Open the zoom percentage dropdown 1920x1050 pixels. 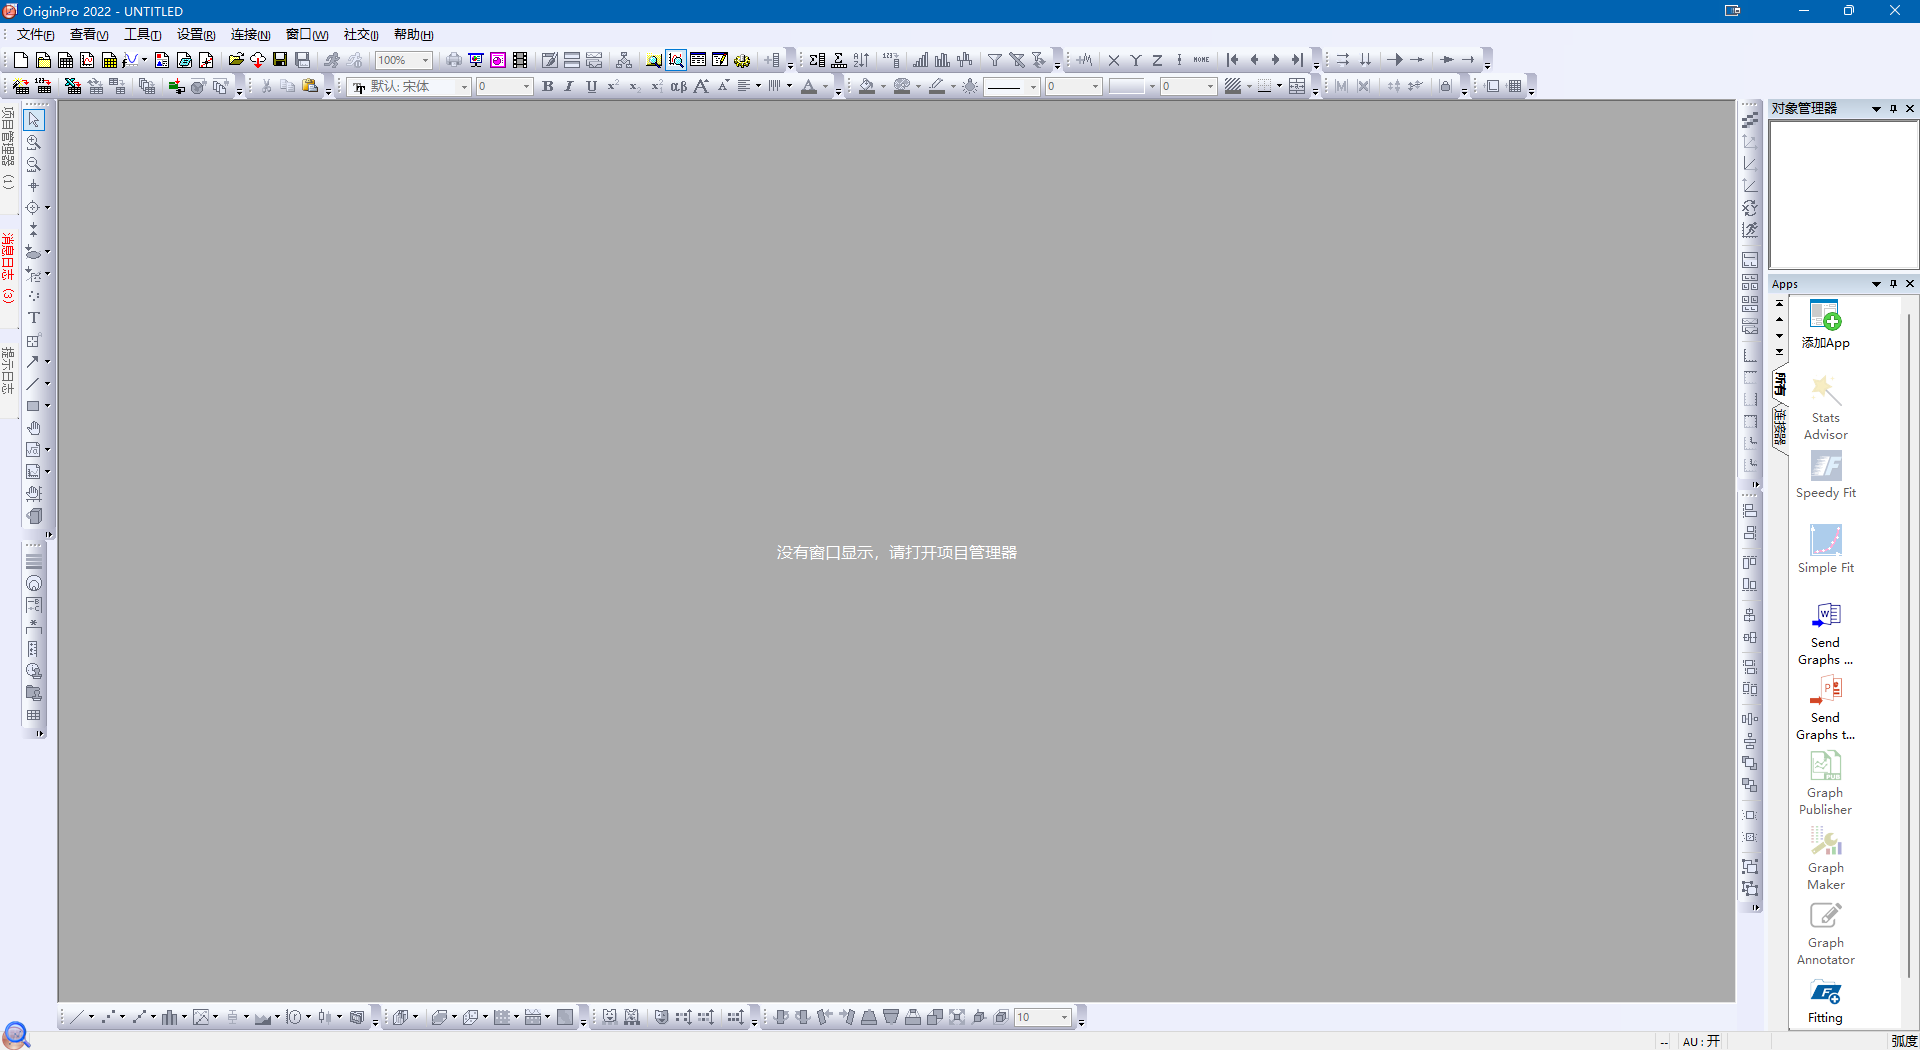pyautogui.click(x=423, y=60)
